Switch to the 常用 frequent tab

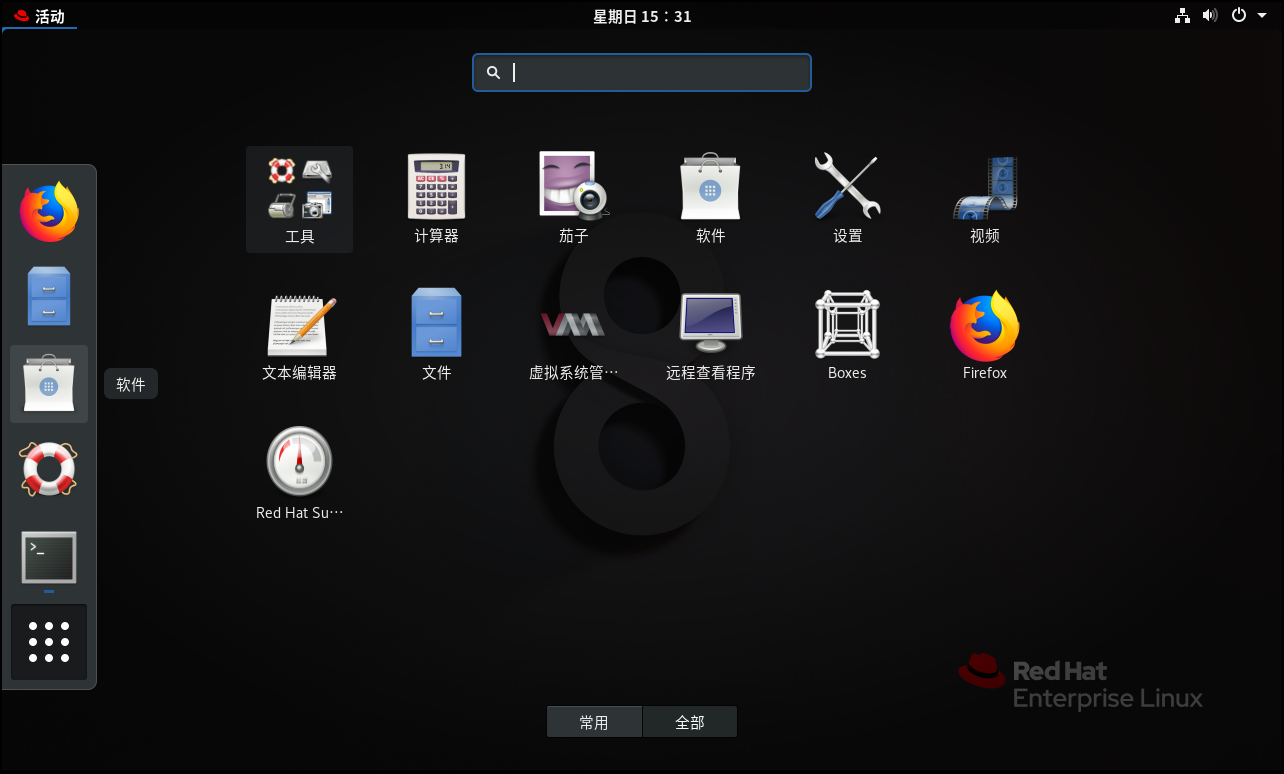click(594, 722)
